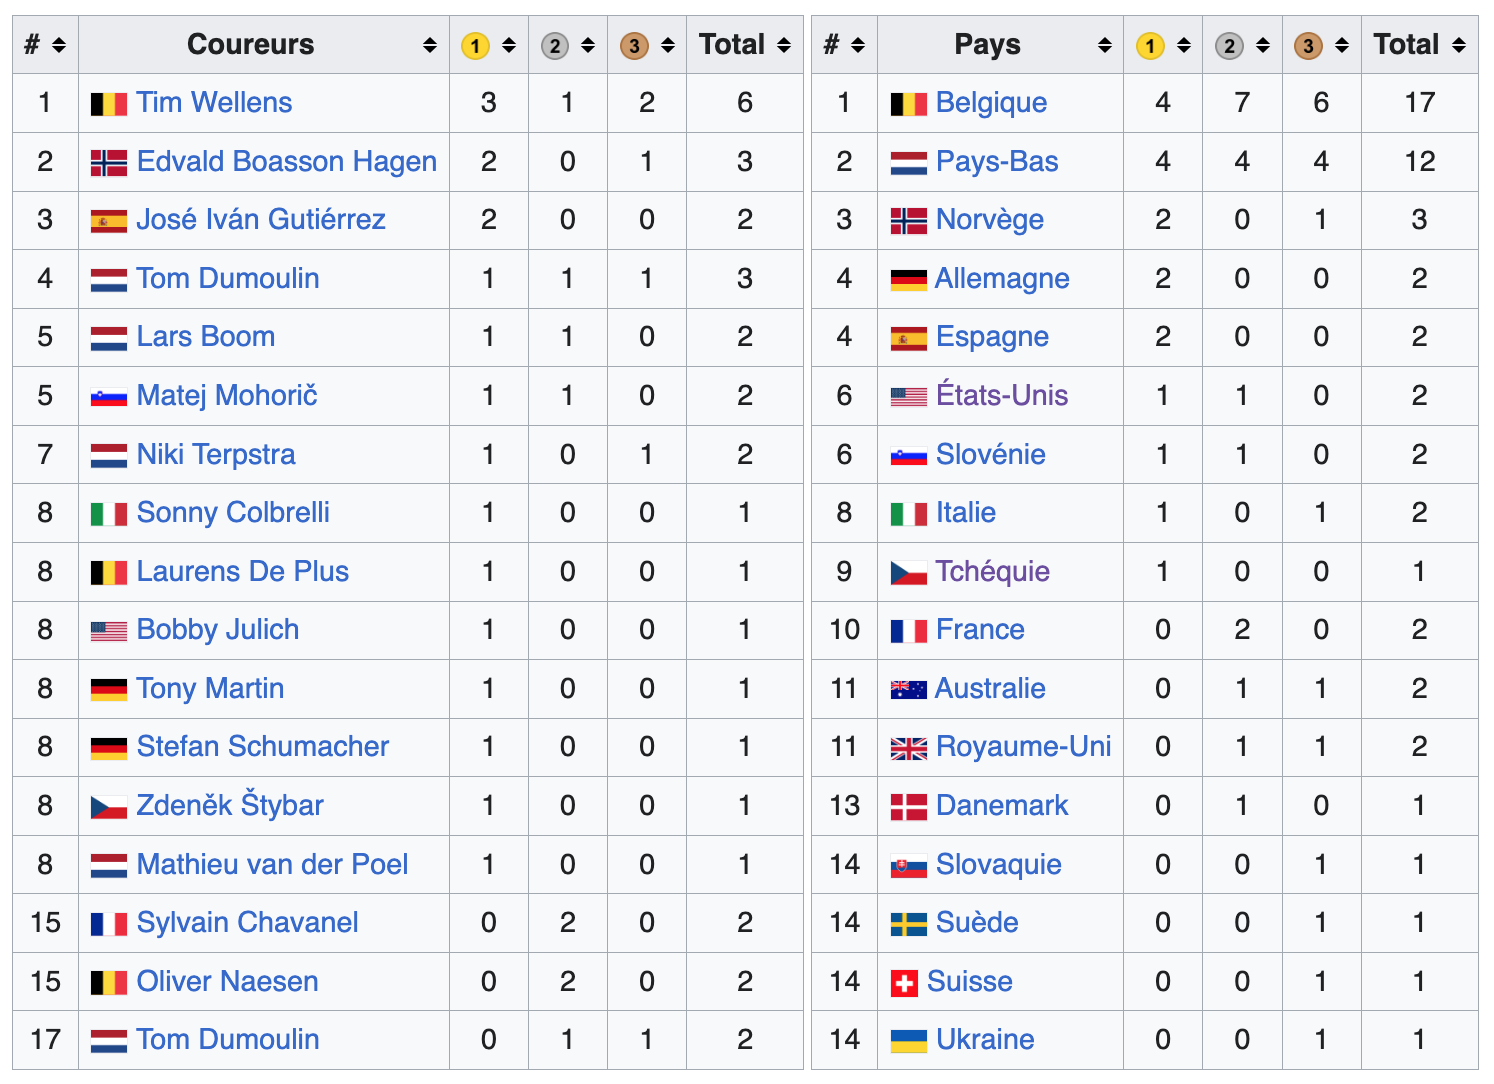Click the bronze medal icon in the Coureurs table
Image resolution: width=1494 pixels, height=1084 pixels.
[x=633, y=46]
